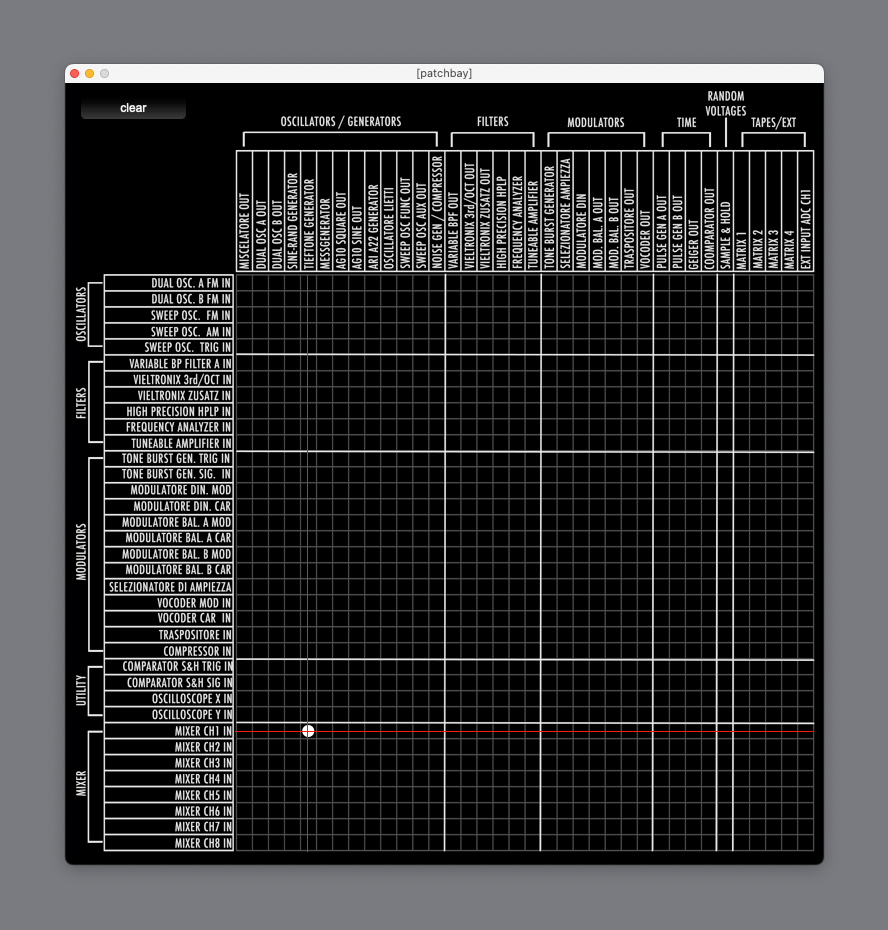Select the VARIABLE BPF OUT column header
Screen dimensions: 888x930
click(x=453, y=211)
